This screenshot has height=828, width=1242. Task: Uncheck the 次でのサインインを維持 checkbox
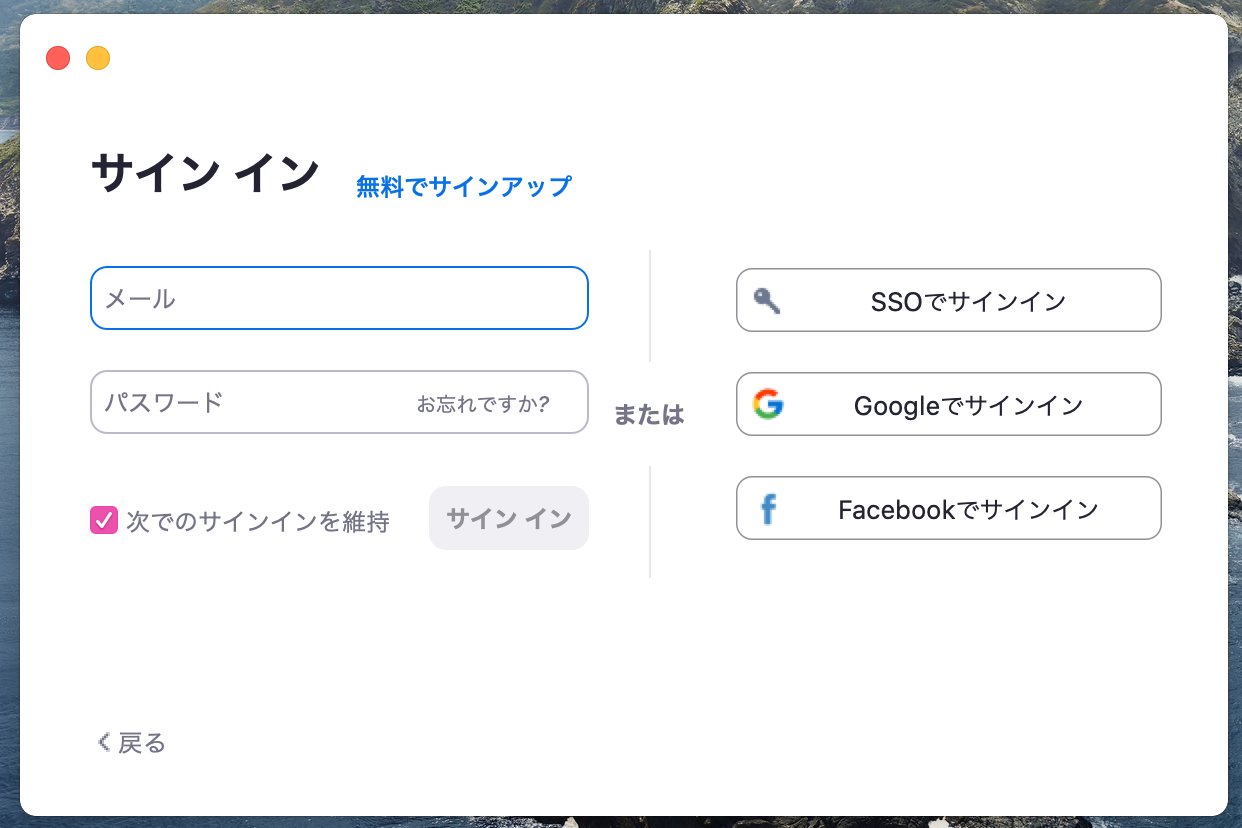pyautogui.click(x=104, y=520)
